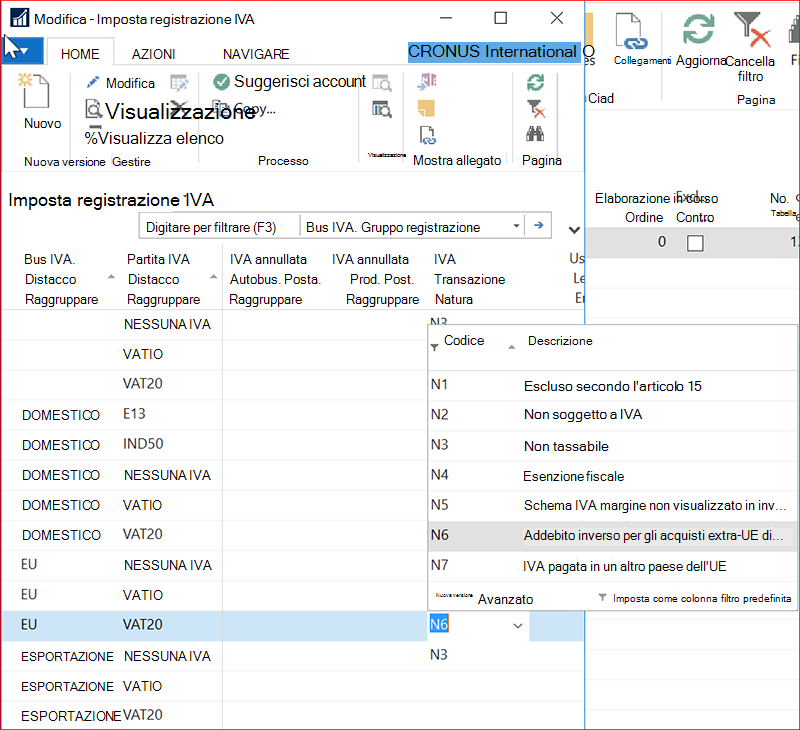
Task: Click funnel icon next to Imposta come colonna filtro
Action: coord(603,597)
